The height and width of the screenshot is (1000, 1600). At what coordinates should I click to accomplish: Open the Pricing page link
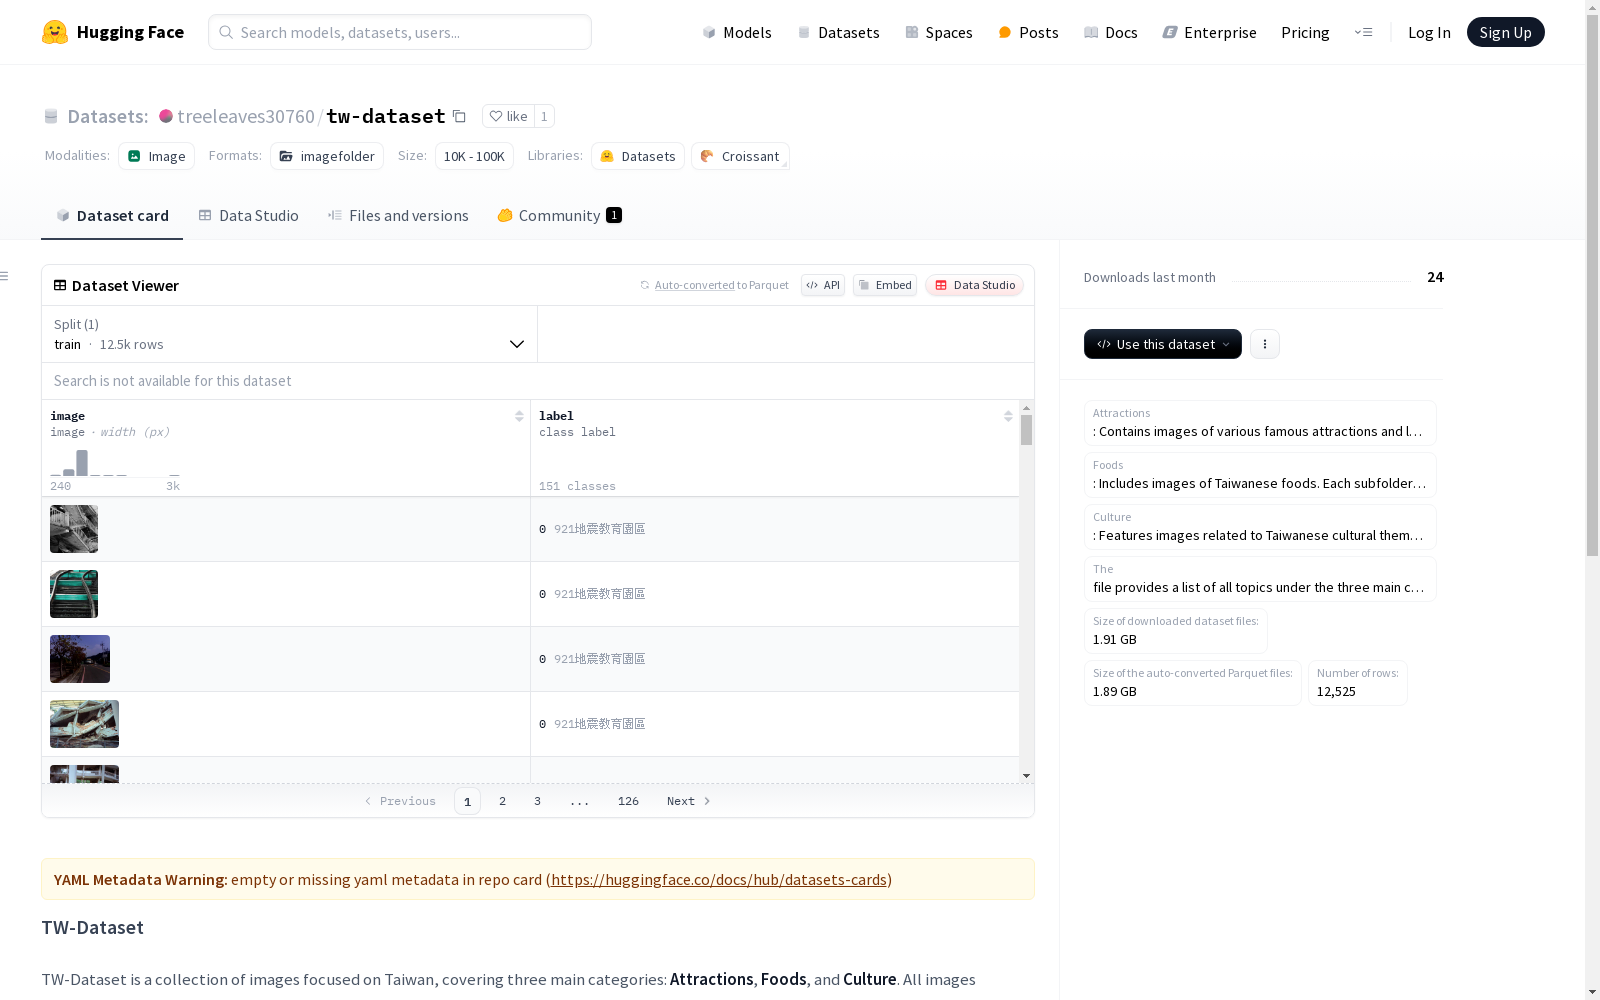[x=1305, y=32]
